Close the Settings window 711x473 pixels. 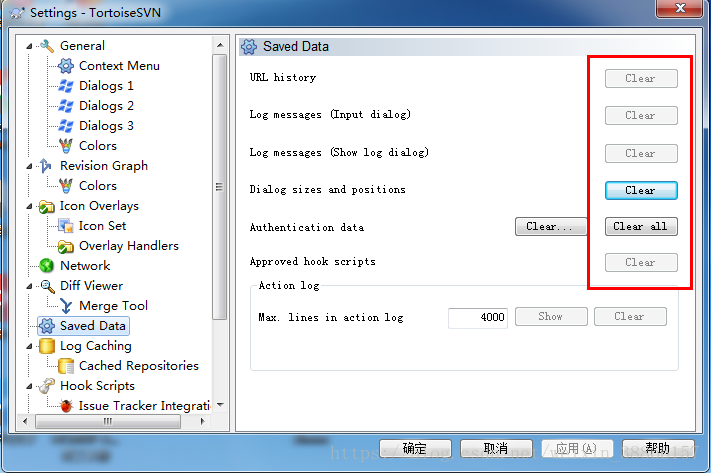(679, 8)
